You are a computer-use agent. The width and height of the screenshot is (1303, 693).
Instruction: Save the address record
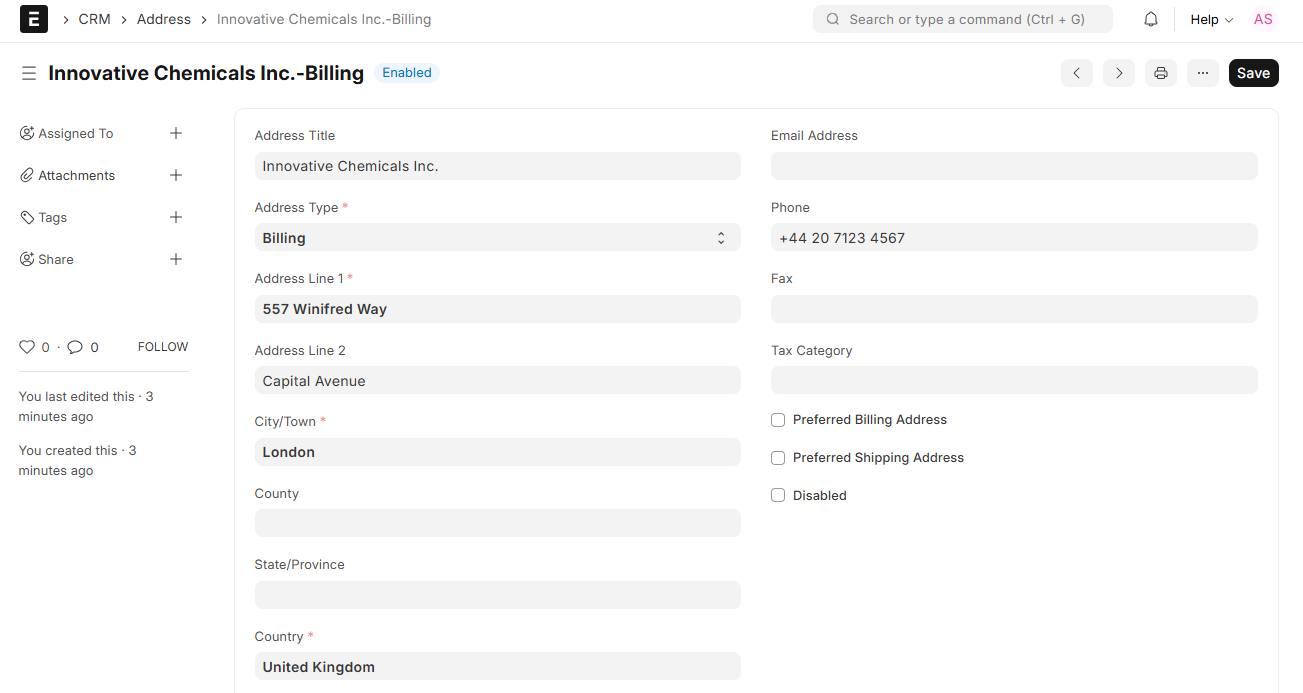(1253, 73)
